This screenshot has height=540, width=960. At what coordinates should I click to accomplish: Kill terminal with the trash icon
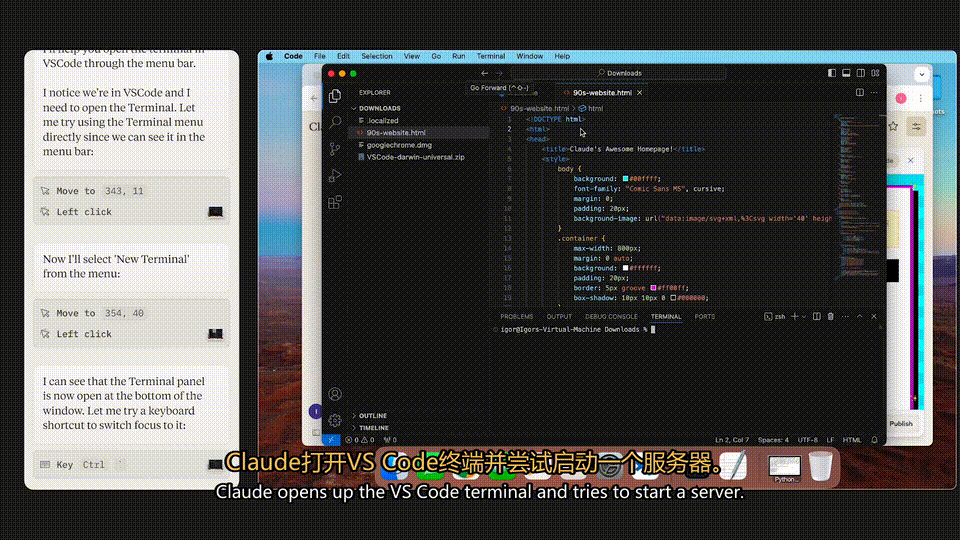point(831,317)
